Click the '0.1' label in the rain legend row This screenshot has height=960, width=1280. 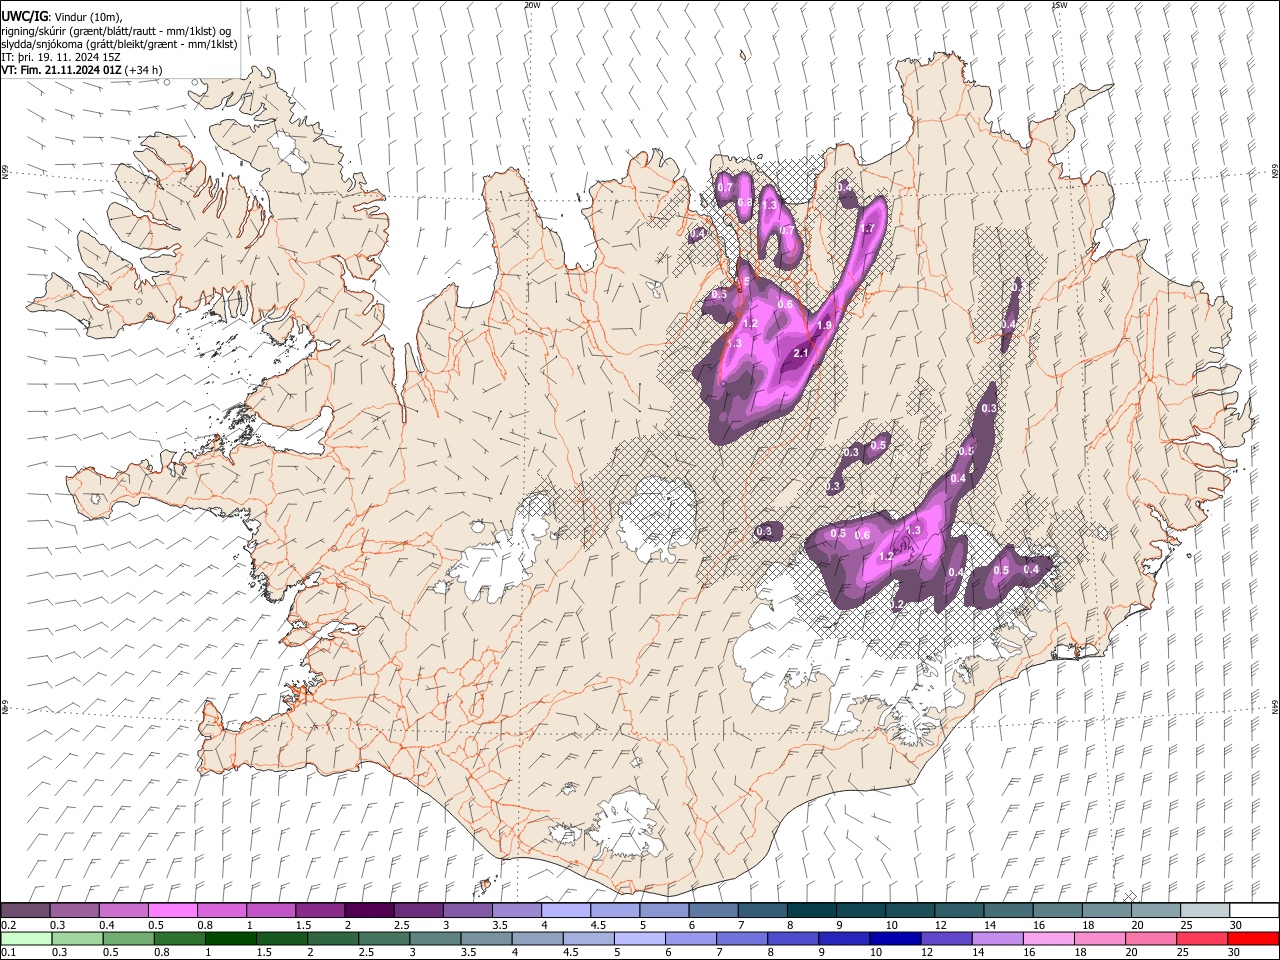click(x=7, y=953)
